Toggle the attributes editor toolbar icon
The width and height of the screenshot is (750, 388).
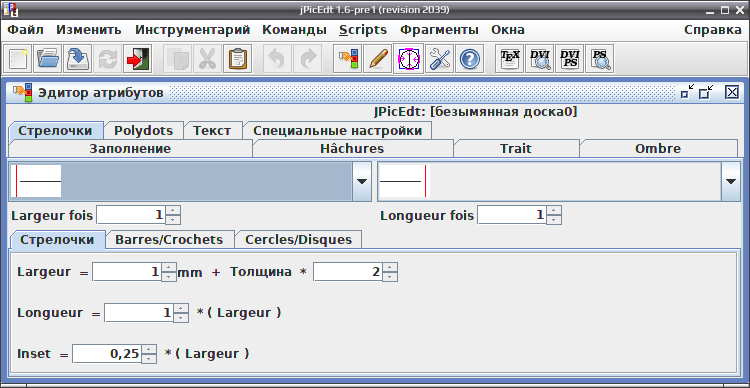348,59
